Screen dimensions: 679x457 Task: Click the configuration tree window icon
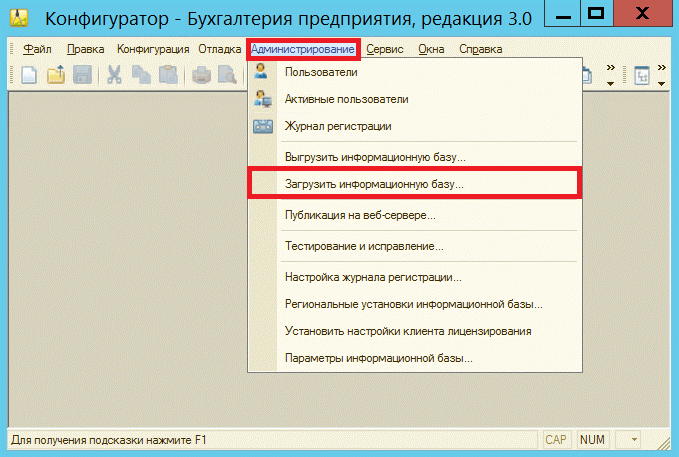click(x=642, y=76)
